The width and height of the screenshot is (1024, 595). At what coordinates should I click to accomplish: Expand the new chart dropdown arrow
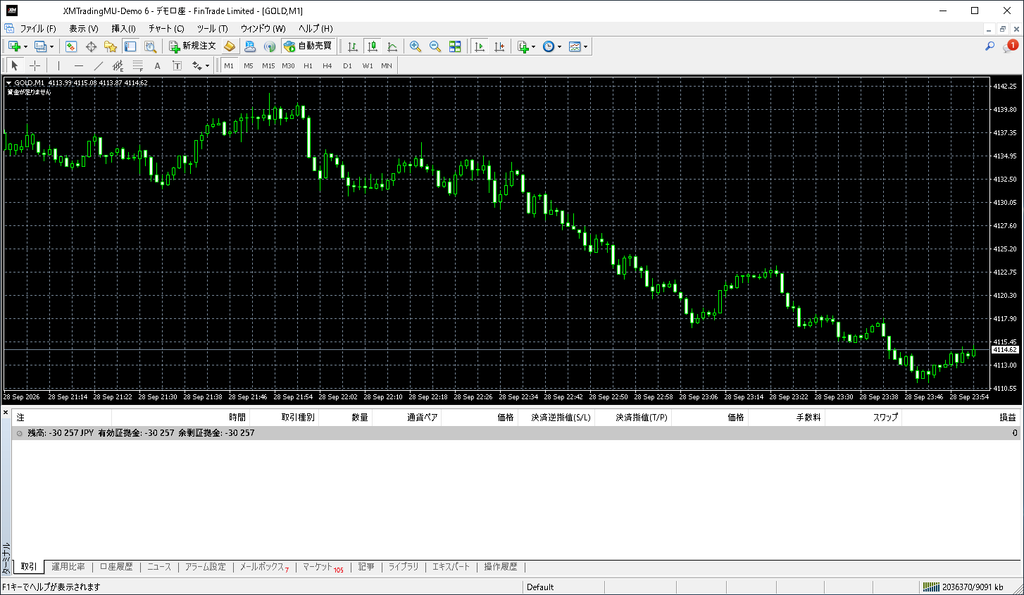tap(25, 47)
